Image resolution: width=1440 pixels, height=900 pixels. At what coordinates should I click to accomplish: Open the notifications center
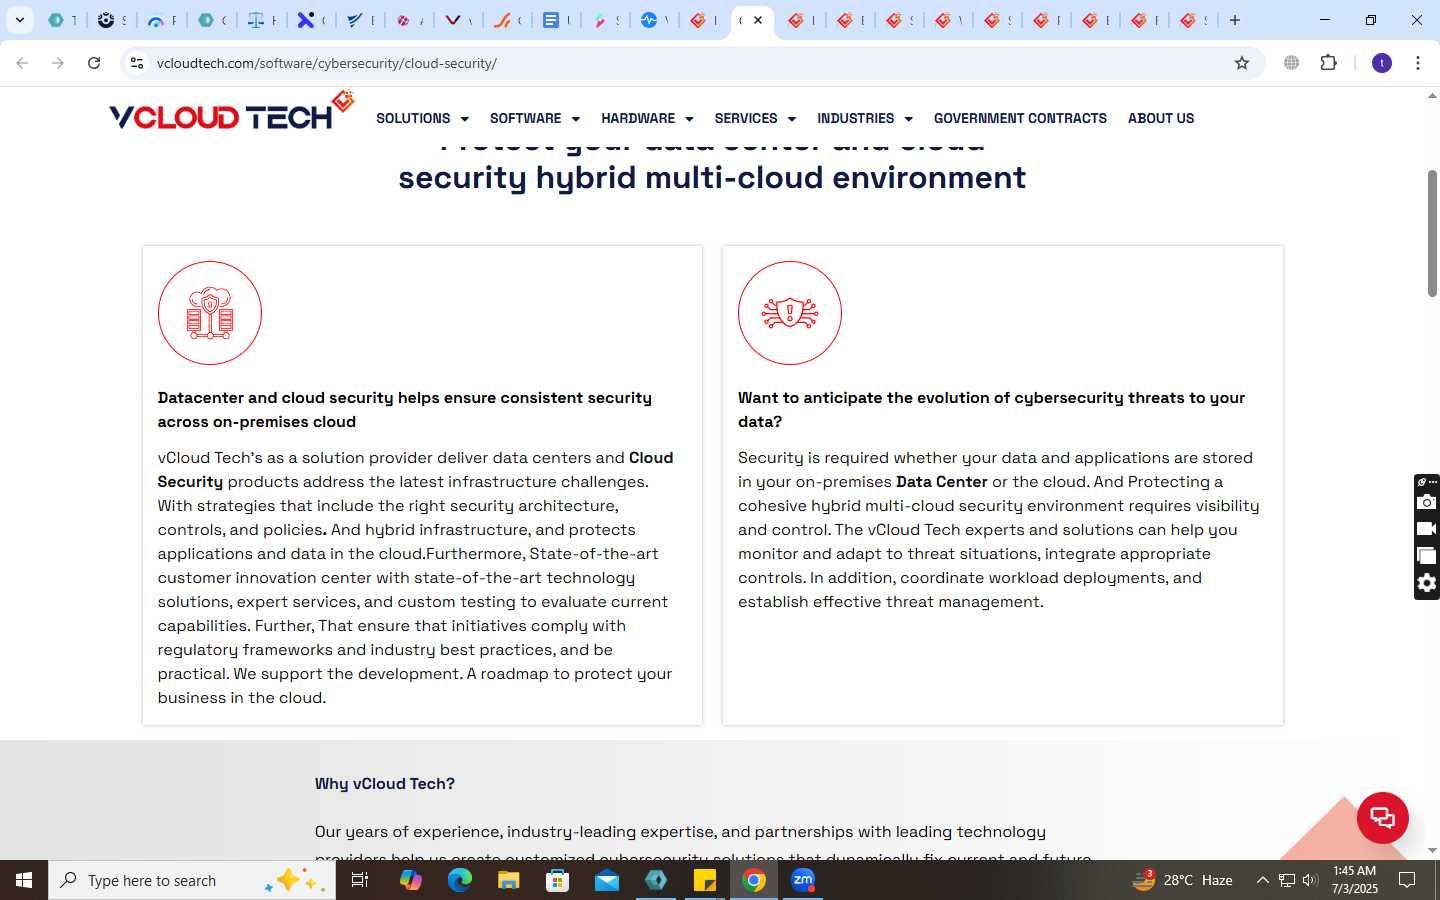pyautogui.click(x=1407, y=880)
